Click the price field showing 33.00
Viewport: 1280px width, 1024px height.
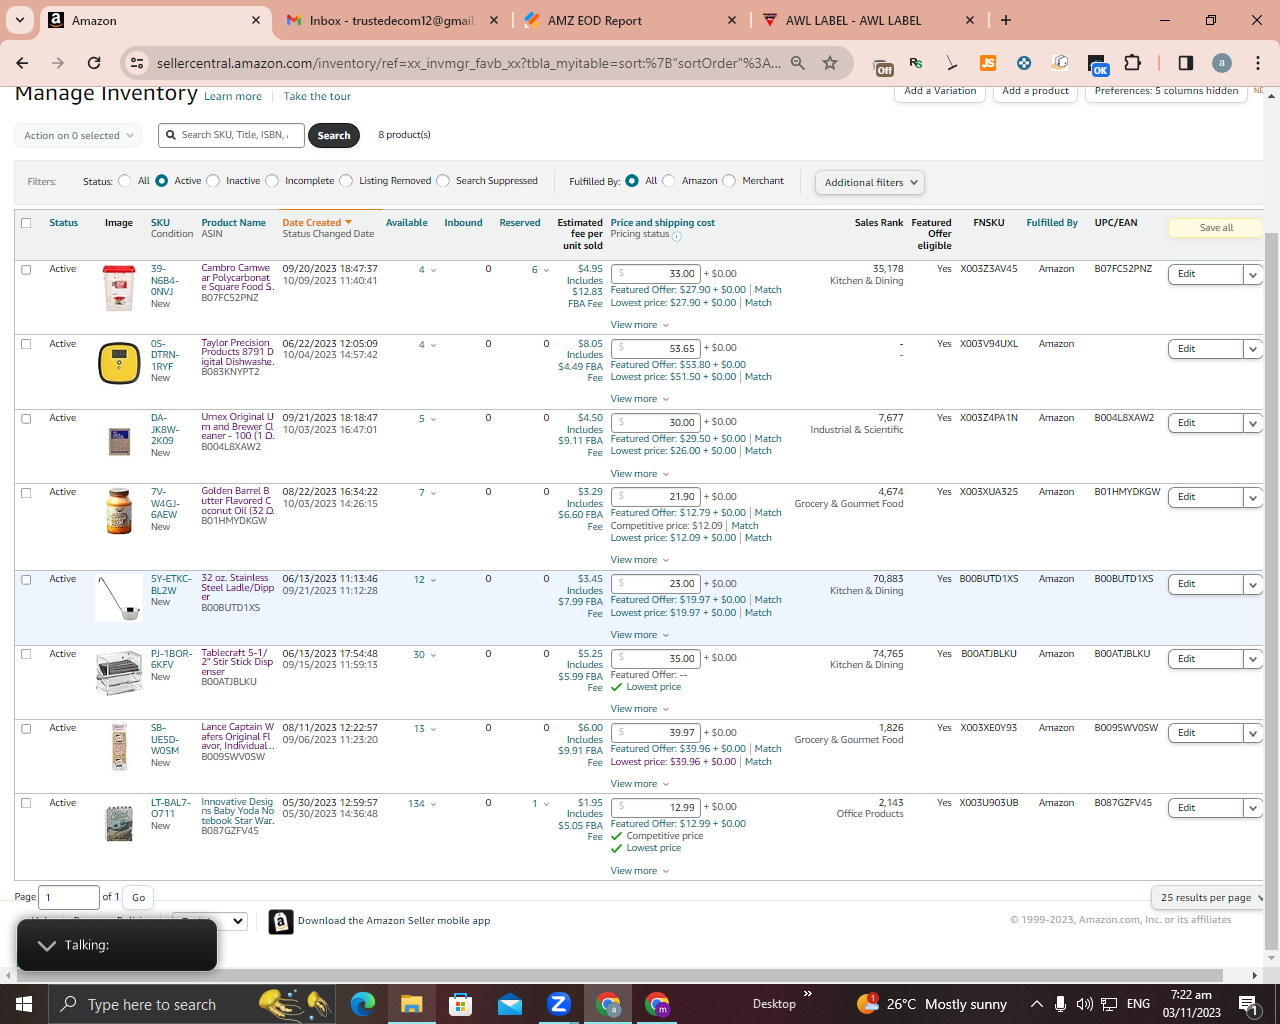[x=656, y=274]
